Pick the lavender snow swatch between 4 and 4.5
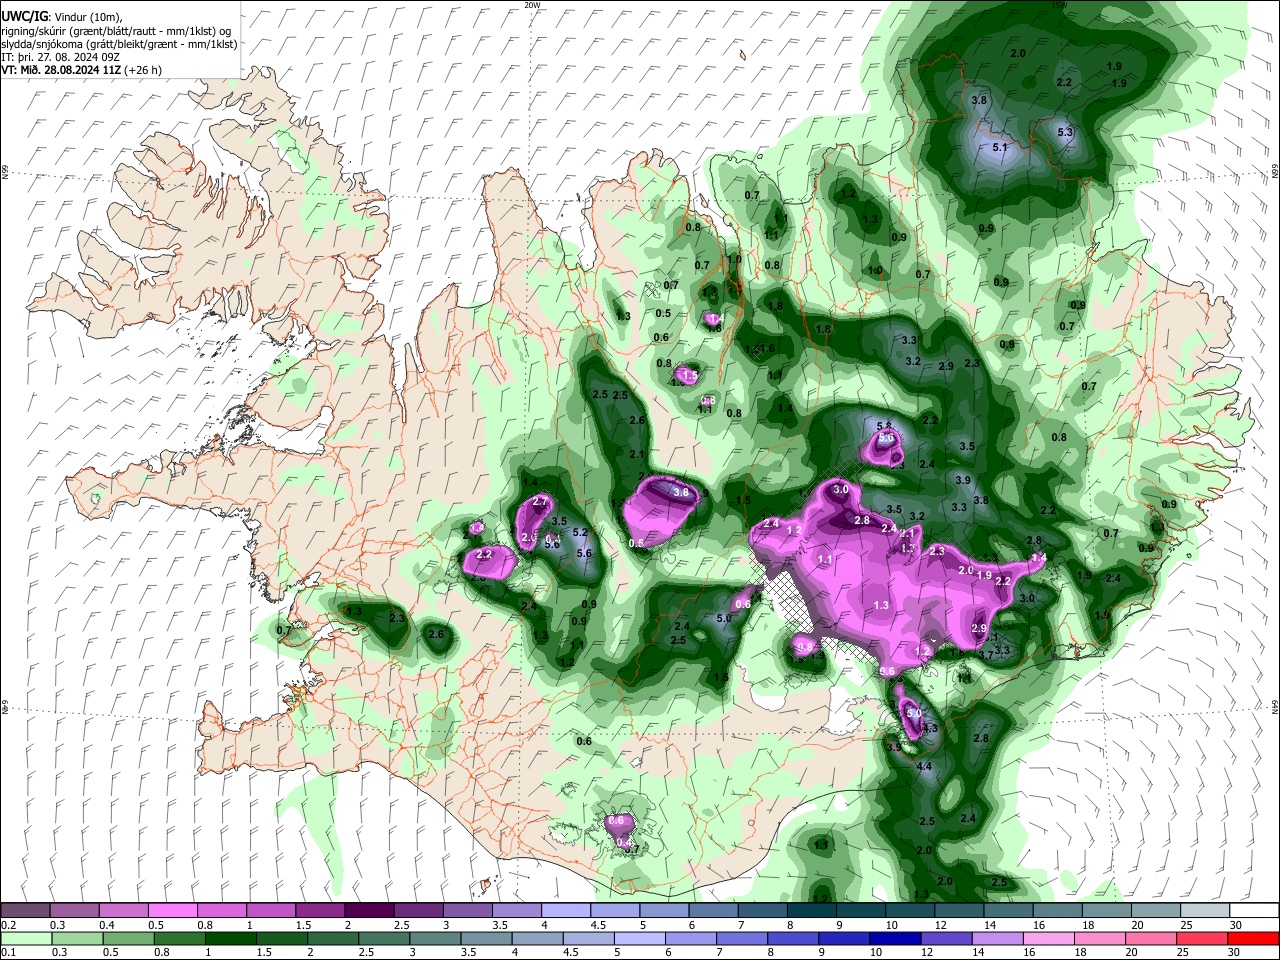Screen dimensions: 1280x960 (x=565, y=911)
